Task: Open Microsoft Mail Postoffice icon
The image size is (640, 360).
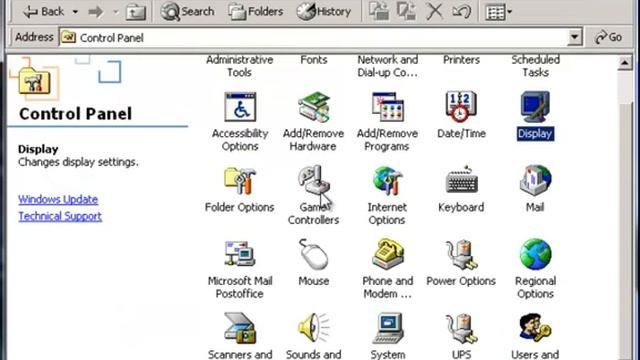Action: click(x=240, y=254)
